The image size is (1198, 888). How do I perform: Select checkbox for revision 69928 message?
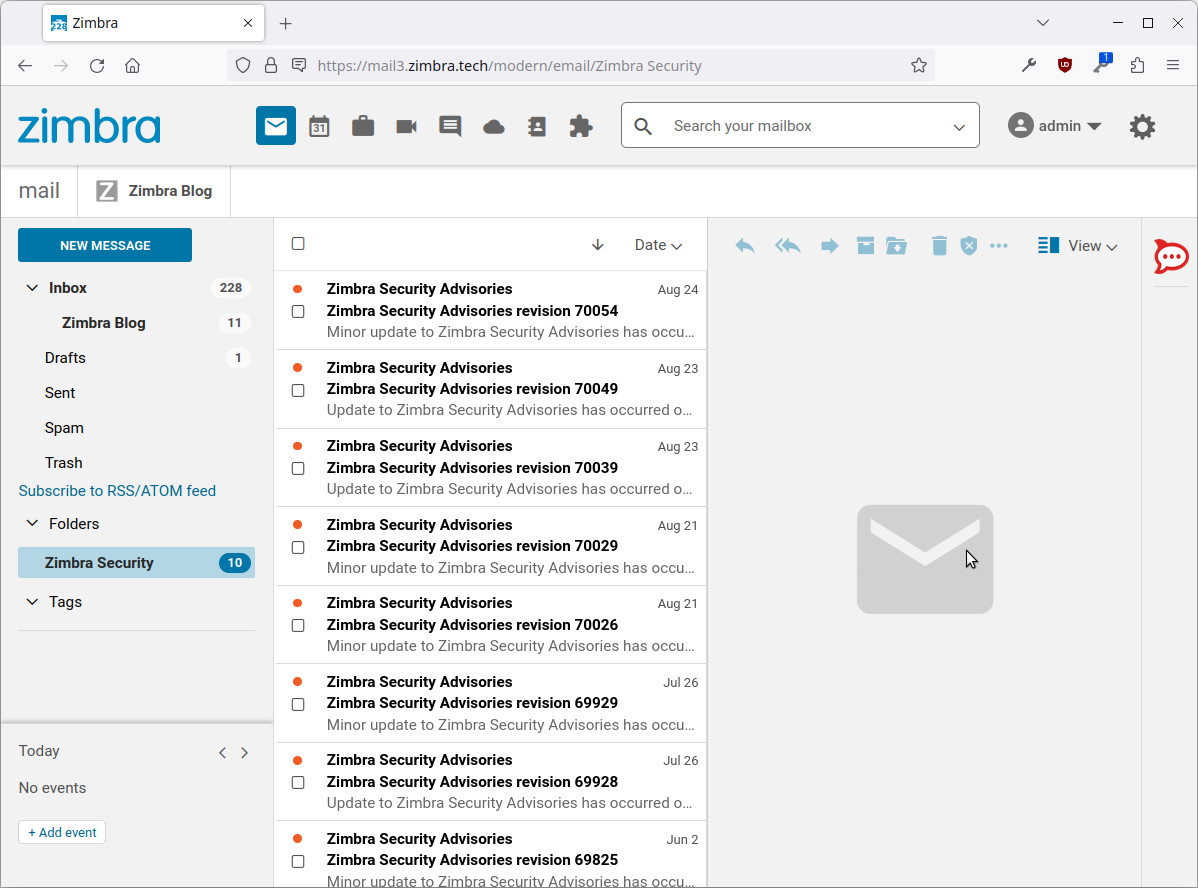coord(298,783)
